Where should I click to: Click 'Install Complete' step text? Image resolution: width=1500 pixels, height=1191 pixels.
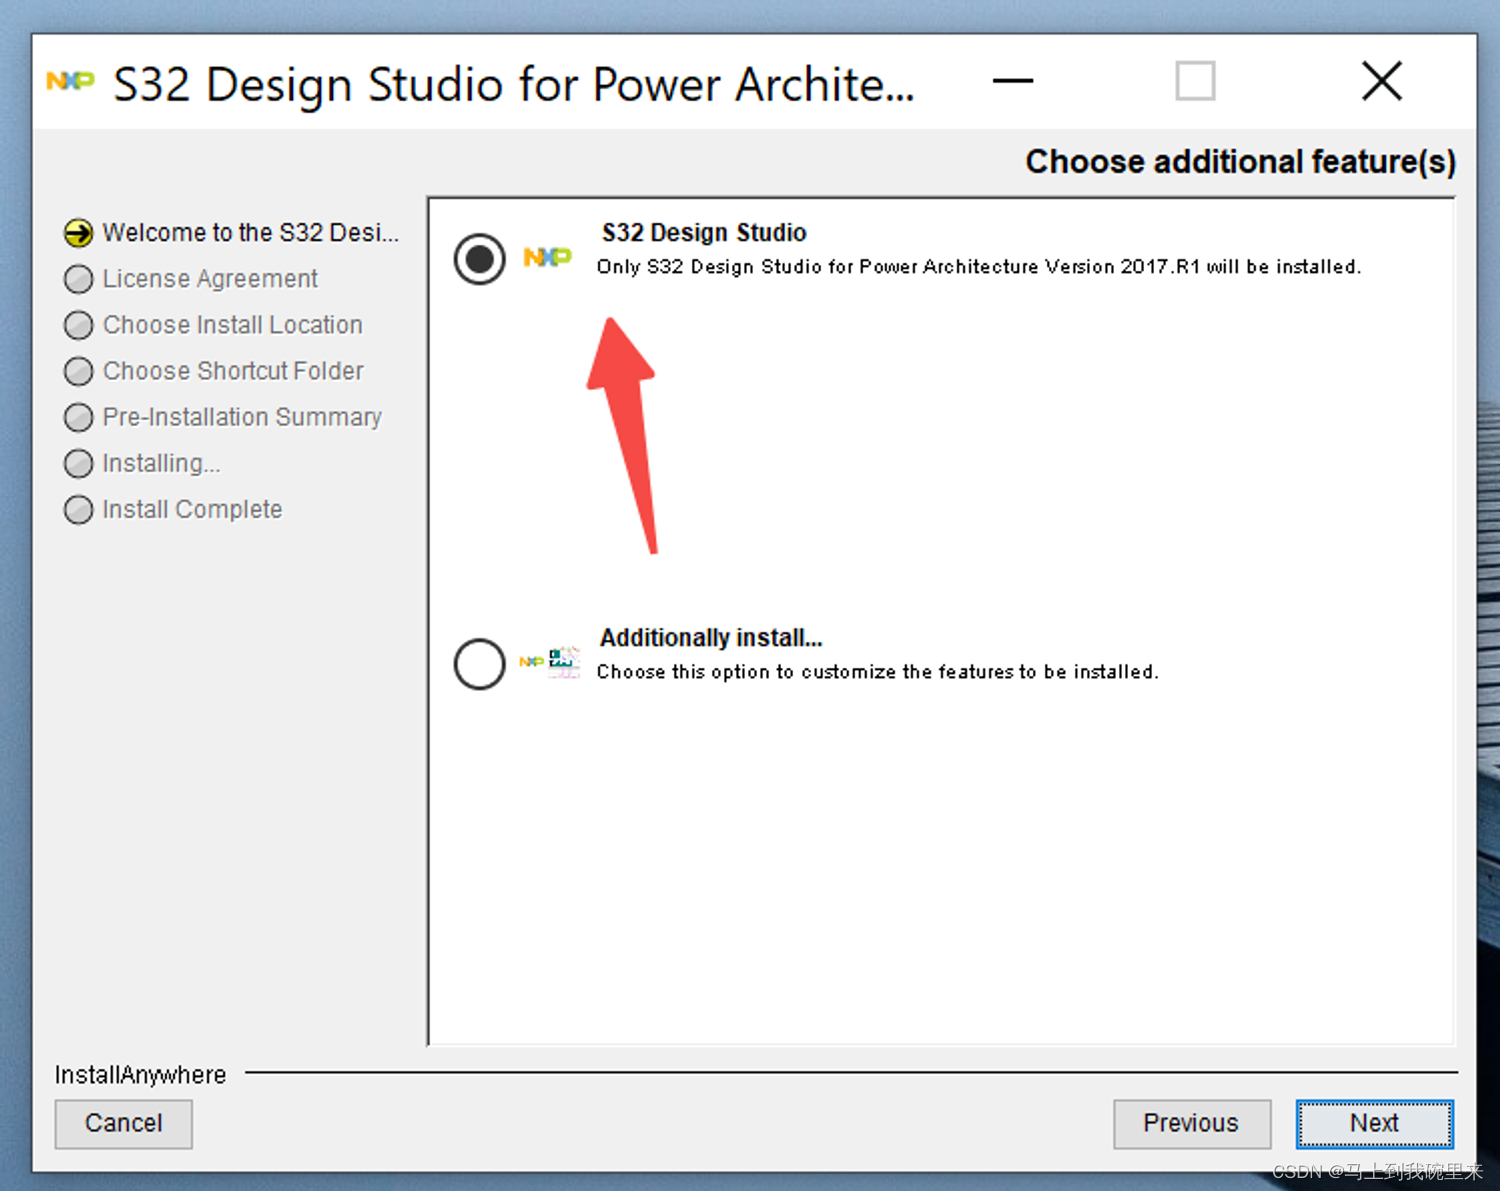pos(192,509)
